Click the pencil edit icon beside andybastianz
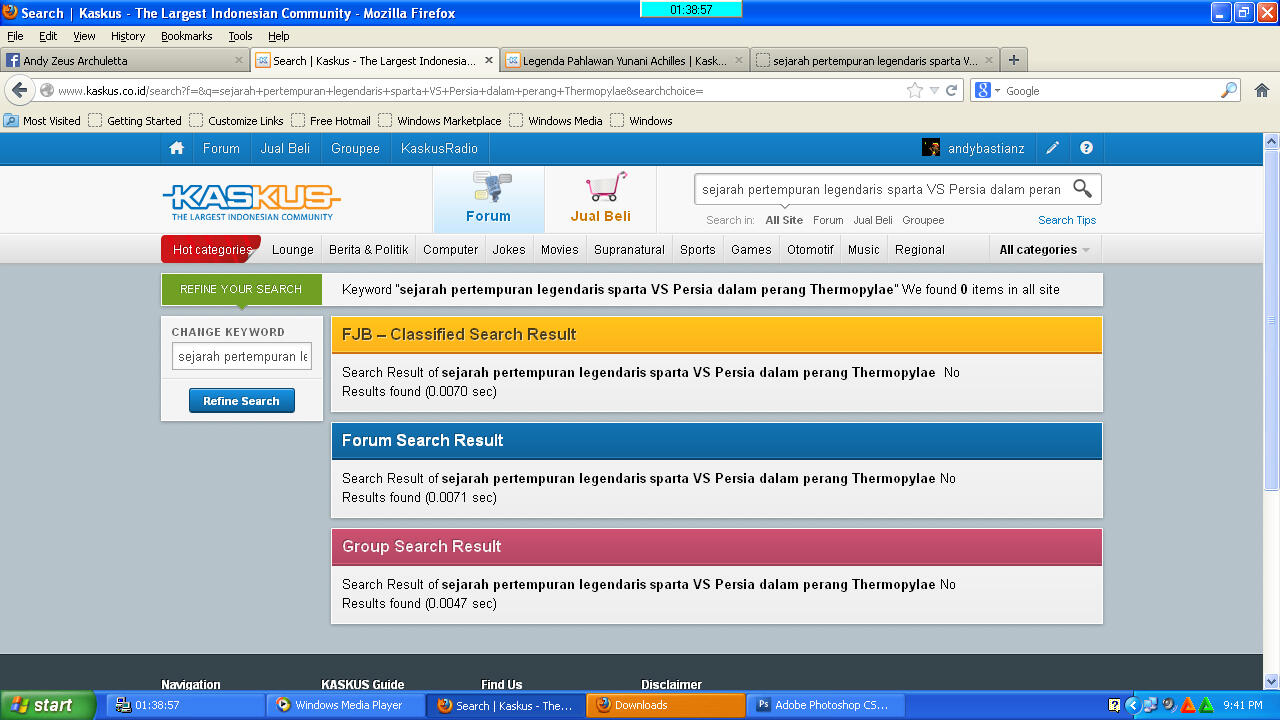1280x720 pixels. (x=1052, y=148)
